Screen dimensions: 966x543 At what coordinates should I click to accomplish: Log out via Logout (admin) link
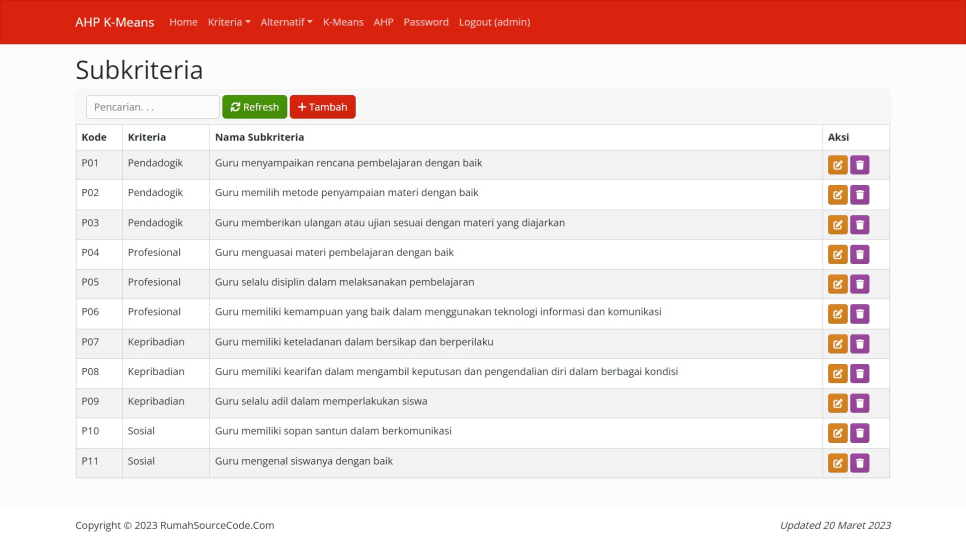pos(494,22)
